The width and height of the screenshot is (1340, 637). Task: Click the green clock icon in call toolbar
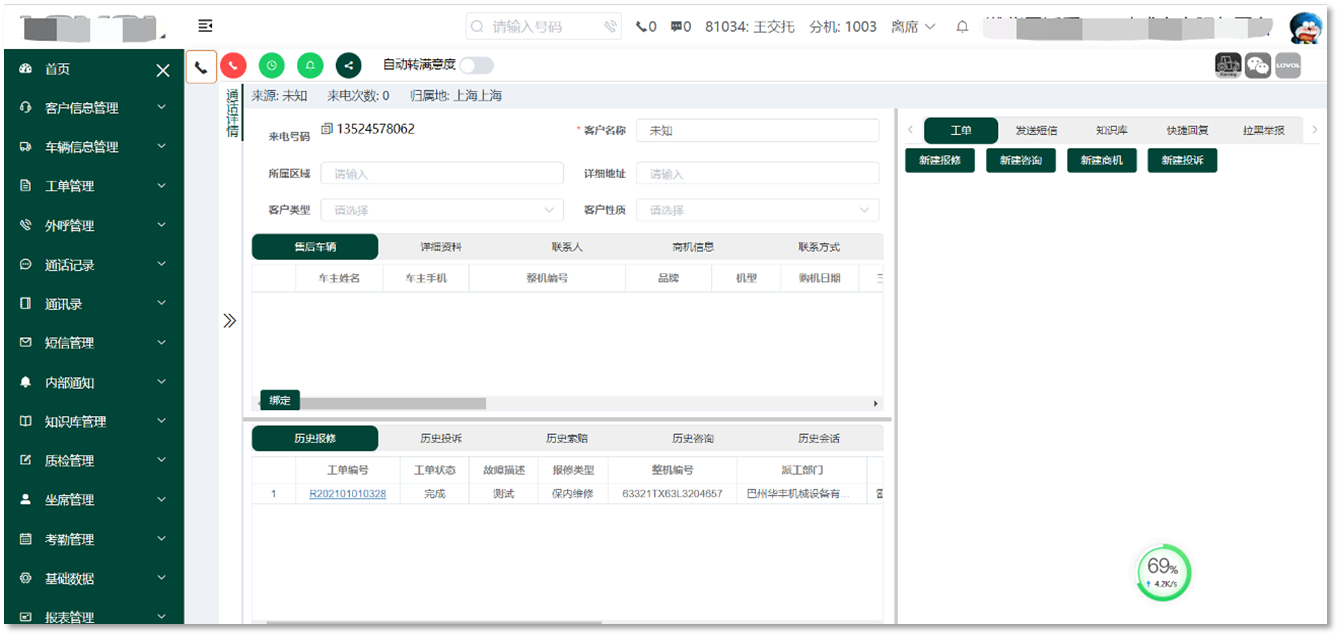[271, 66]
